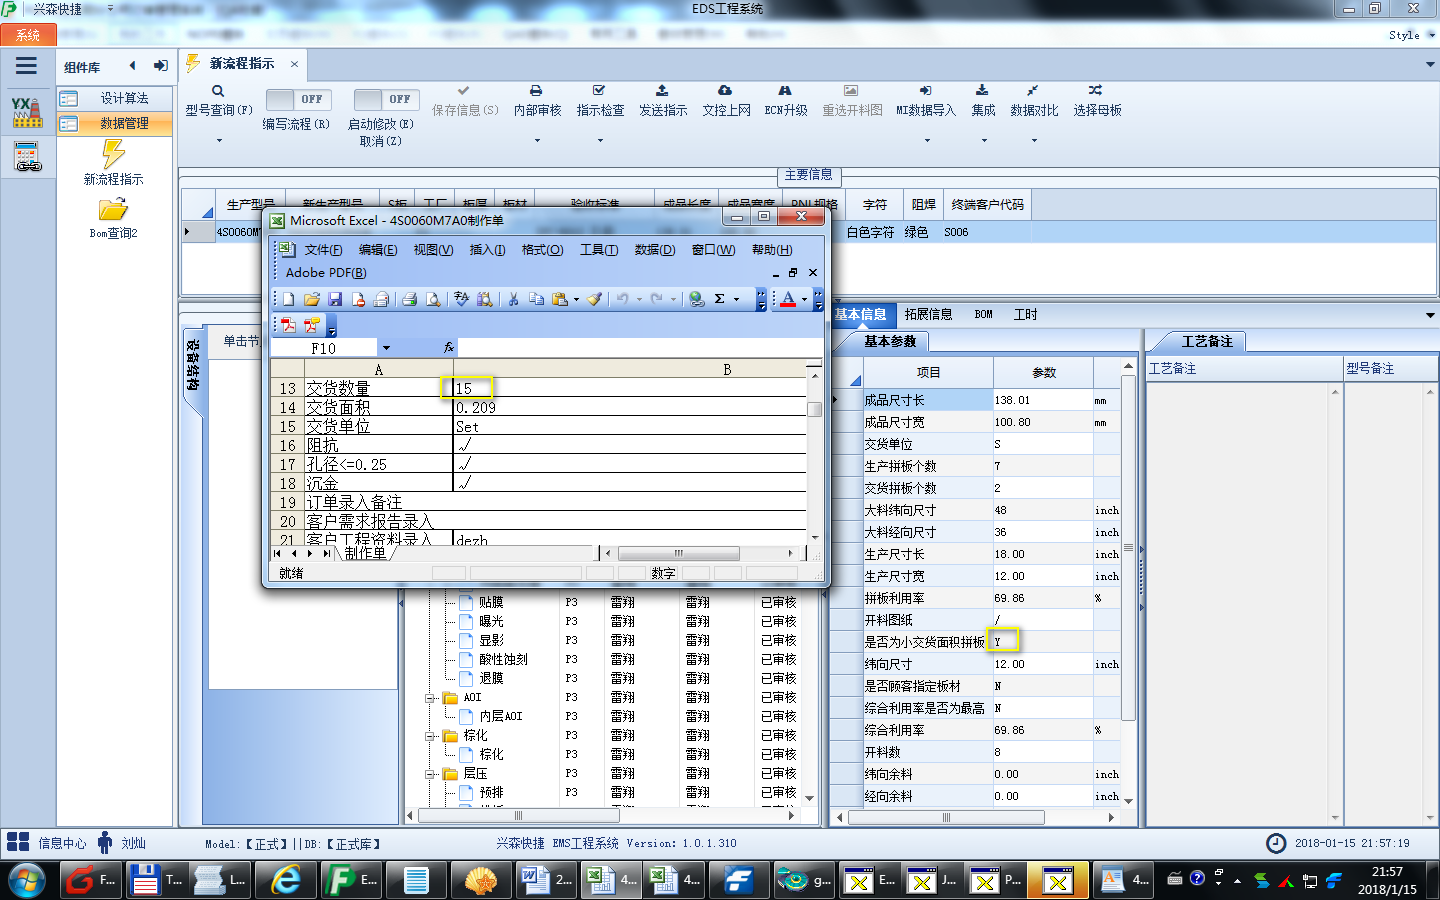Screen dimensions: 1440x900
Task: Open Internet Explorer from taskbar
Action: pos(286,880)
